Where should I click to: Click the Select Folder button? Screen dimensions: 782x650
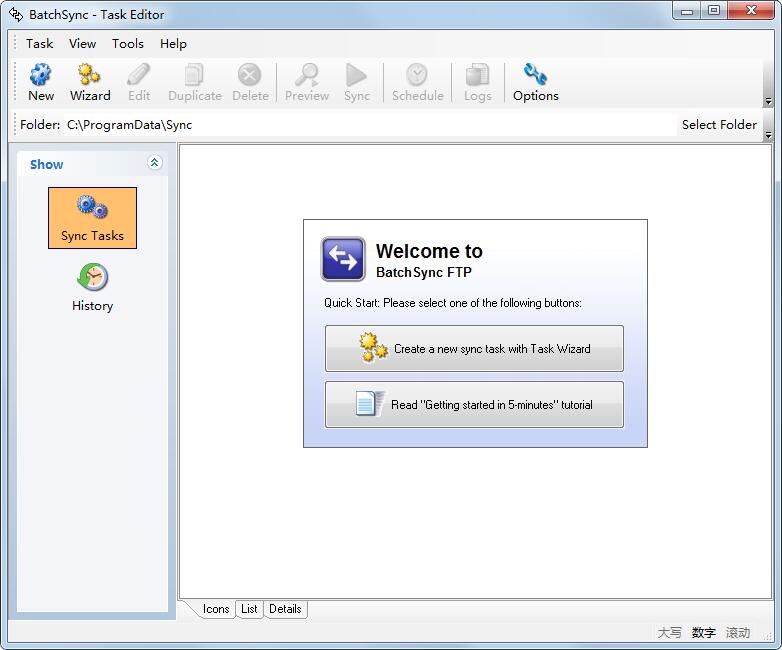click(x=719, y=125)
